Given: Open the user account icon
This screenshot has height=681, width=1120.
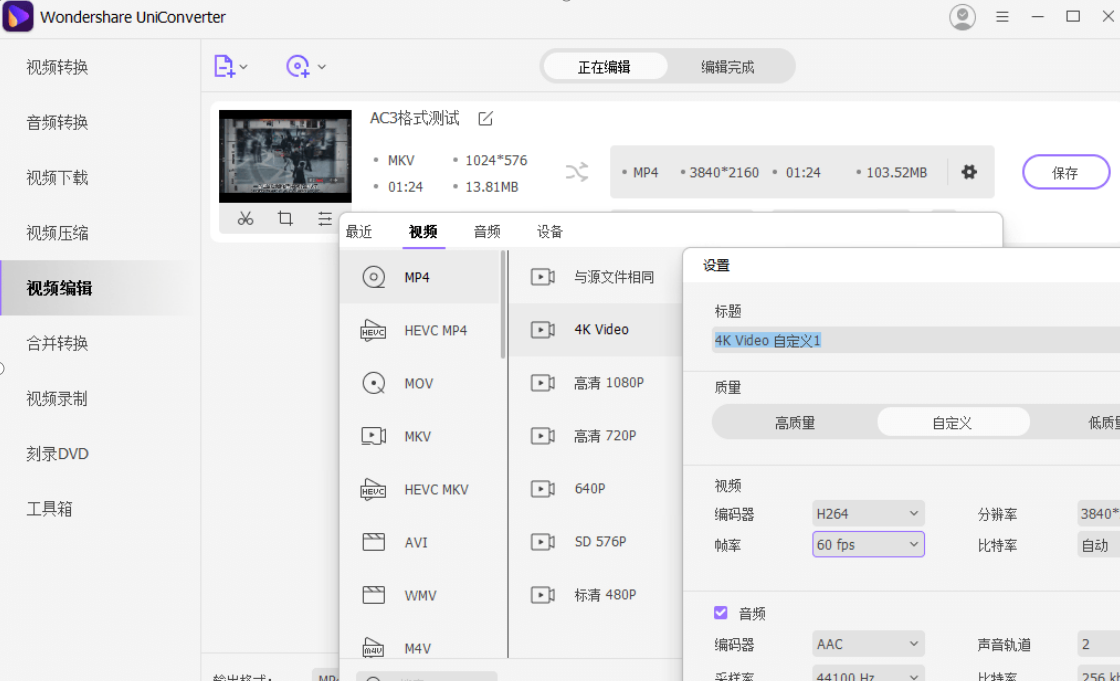Looking at the screenshot, I should tap(962, 16).
